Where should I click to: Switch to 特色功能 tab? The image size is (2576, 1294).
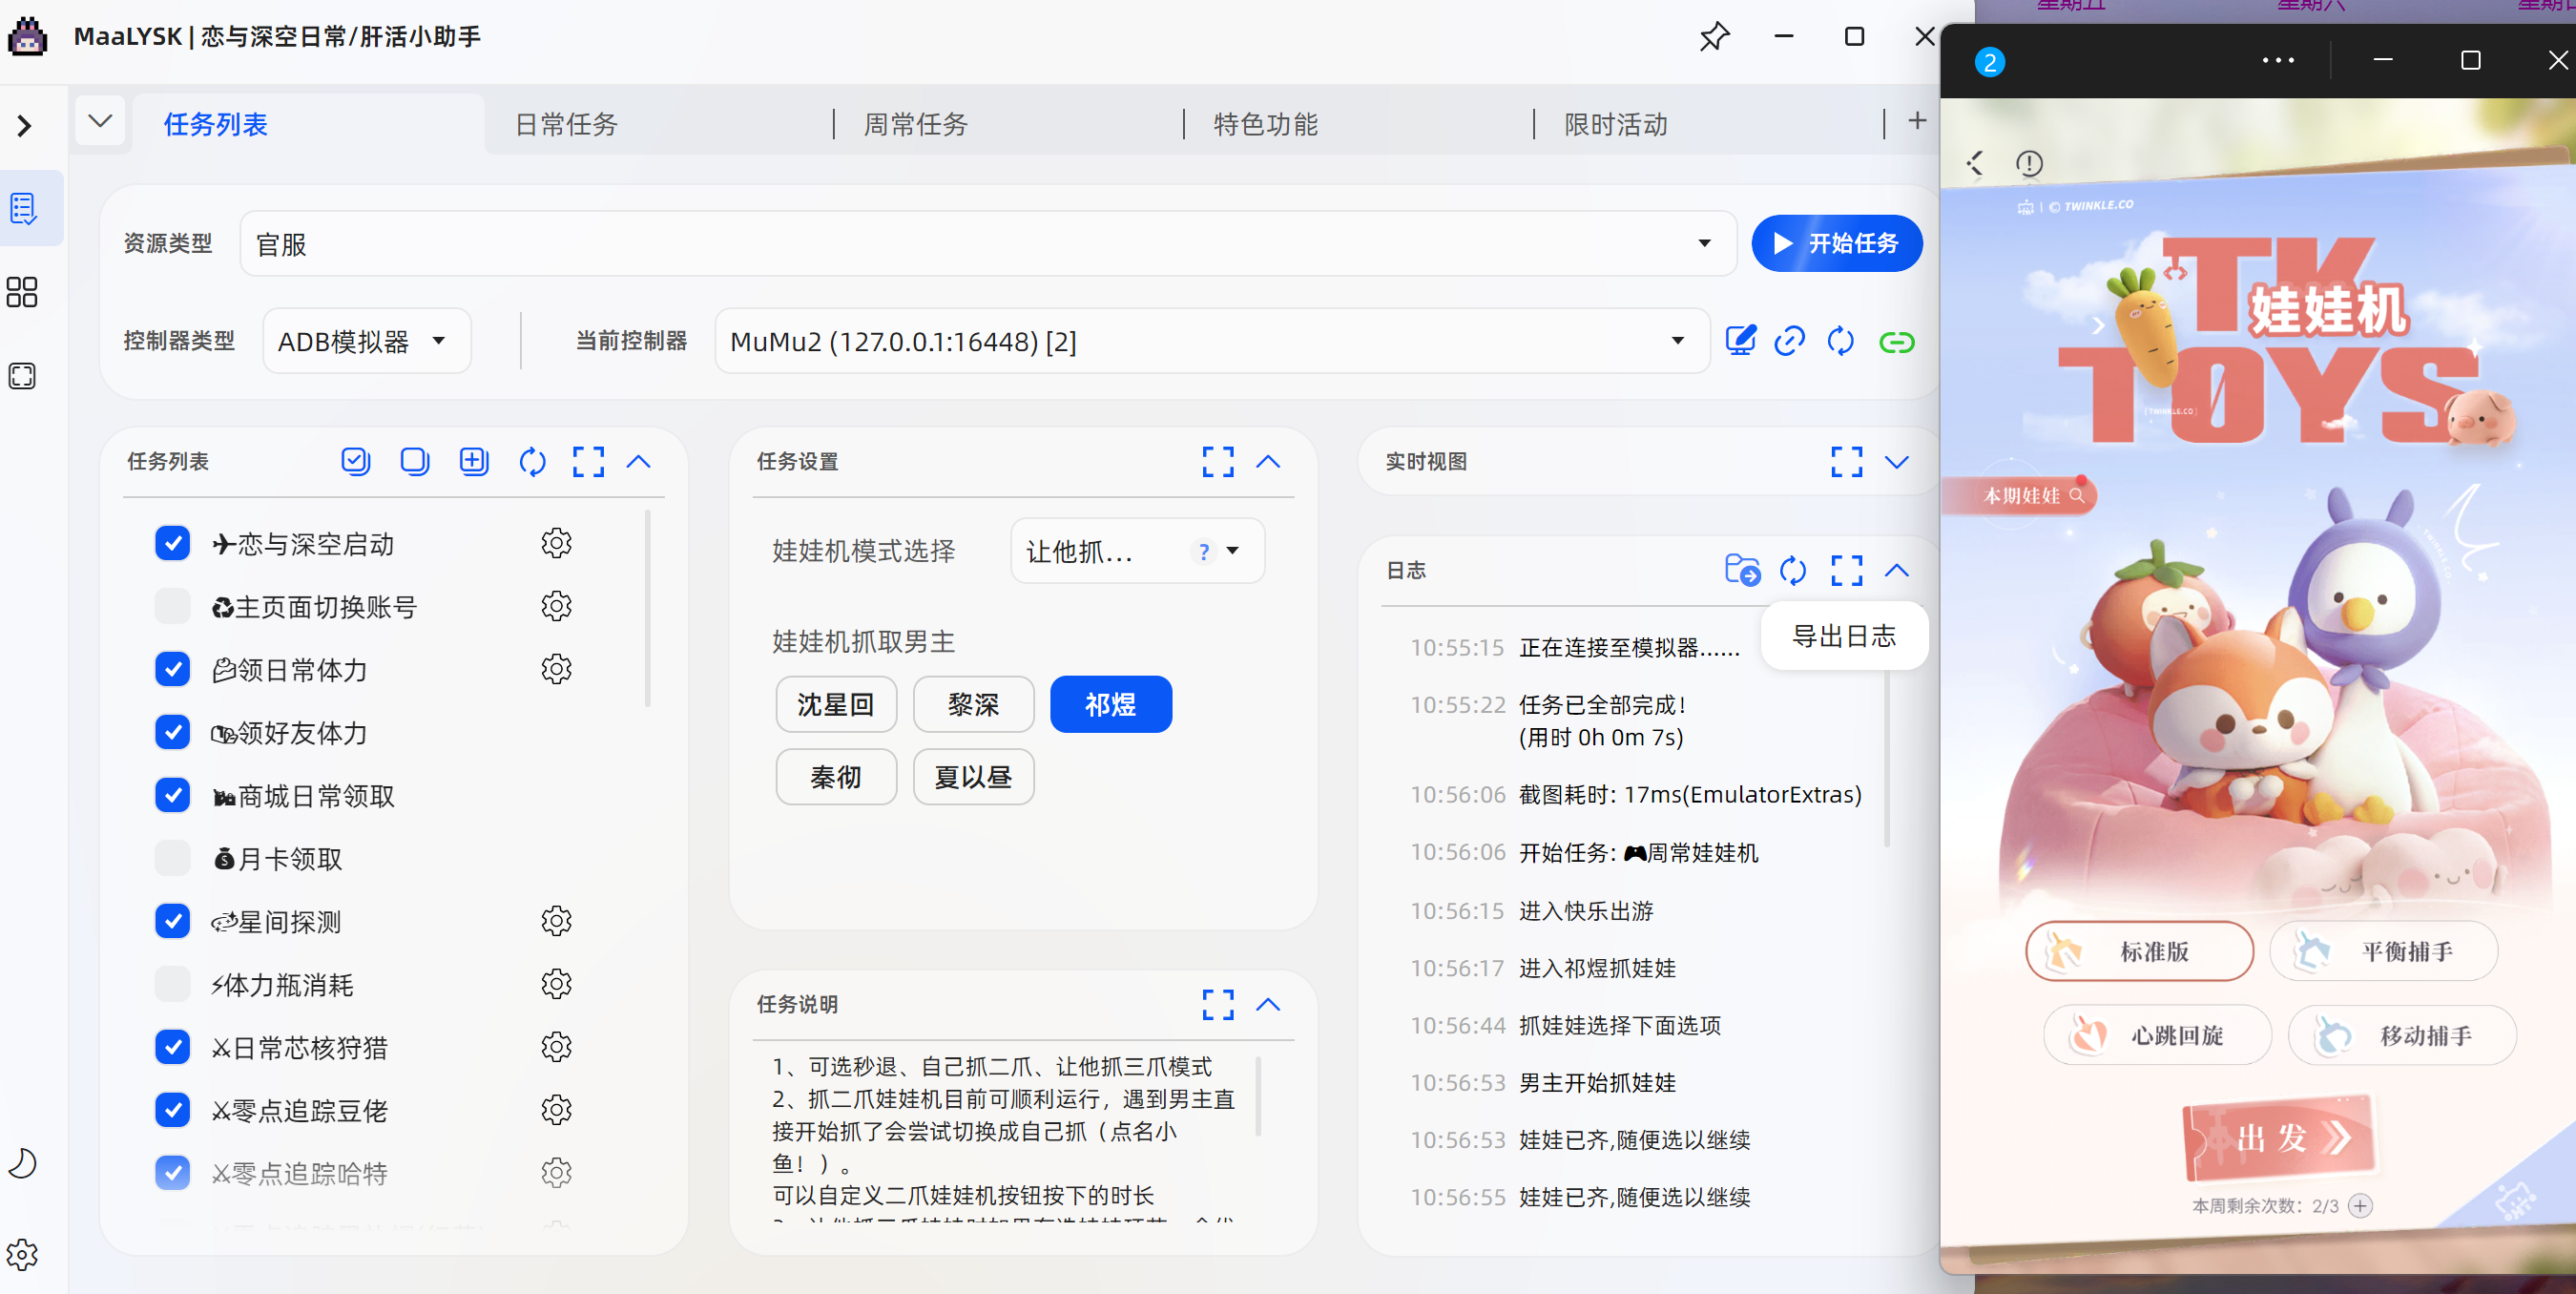click(x=1266, y=124)
